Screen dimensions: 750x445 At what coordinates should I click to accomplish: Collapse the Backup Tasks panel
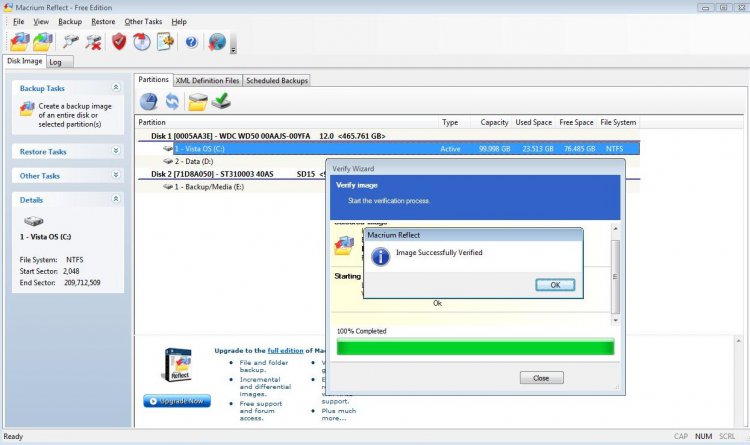116,87
